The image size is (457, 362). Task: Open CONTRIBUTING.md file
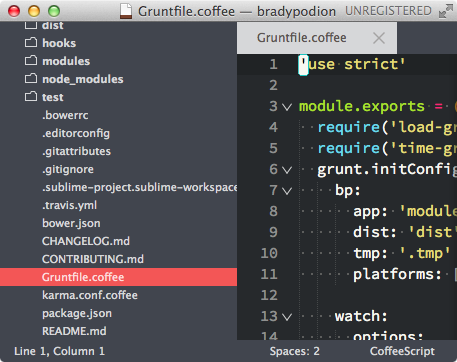coord(93,259)
